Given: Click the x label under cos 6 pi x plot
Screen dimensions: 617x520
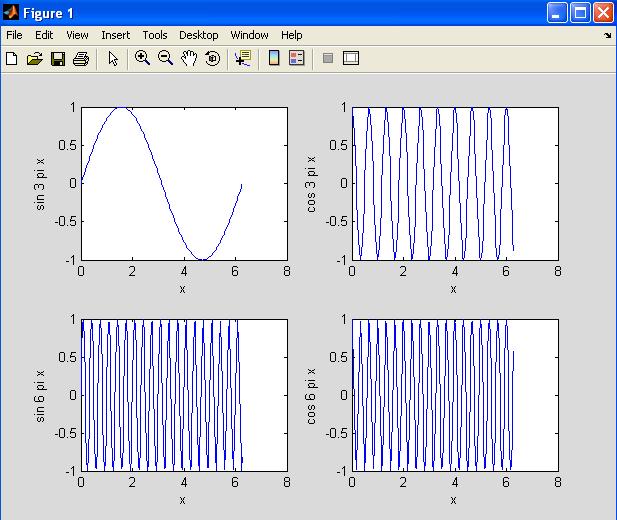Looking at the screenshot, I should point(453,500).
